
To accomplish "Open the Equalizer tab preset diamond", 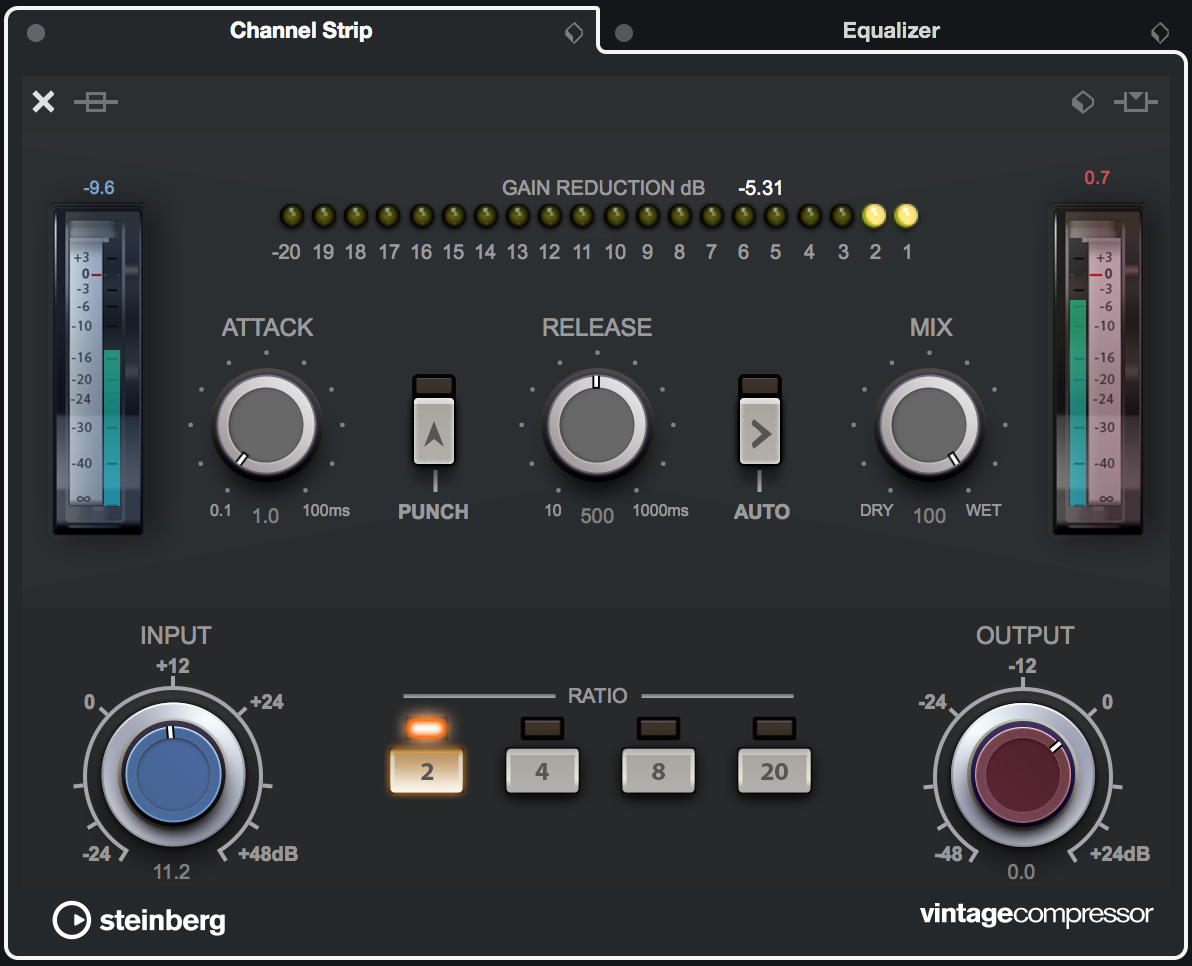I will click(x=1159, y=33).
